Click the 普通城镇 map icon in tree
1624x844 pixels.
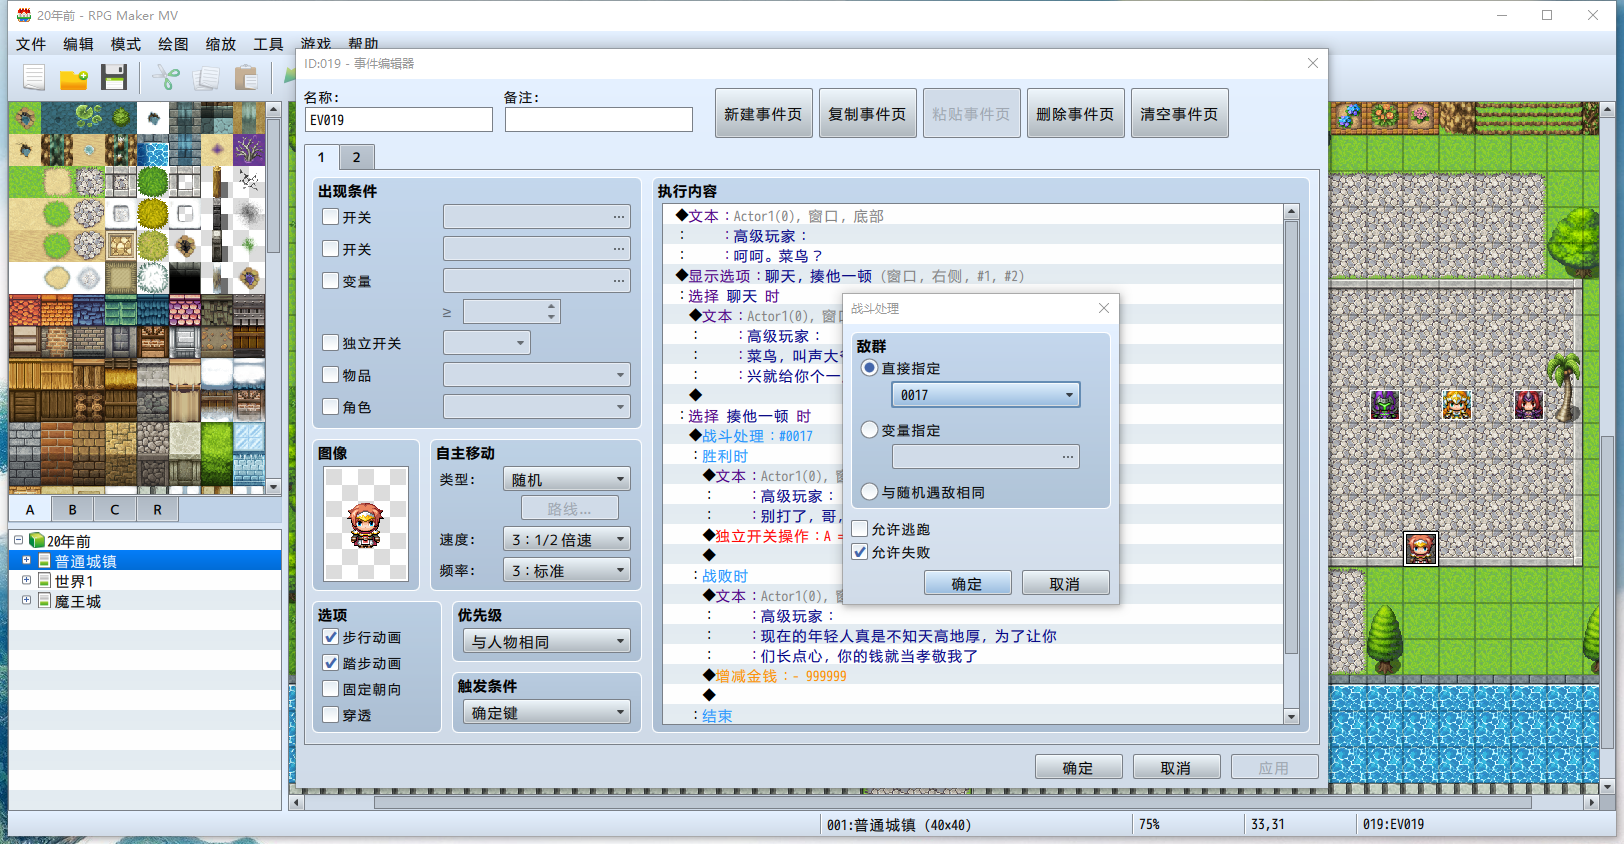(45, 561)
